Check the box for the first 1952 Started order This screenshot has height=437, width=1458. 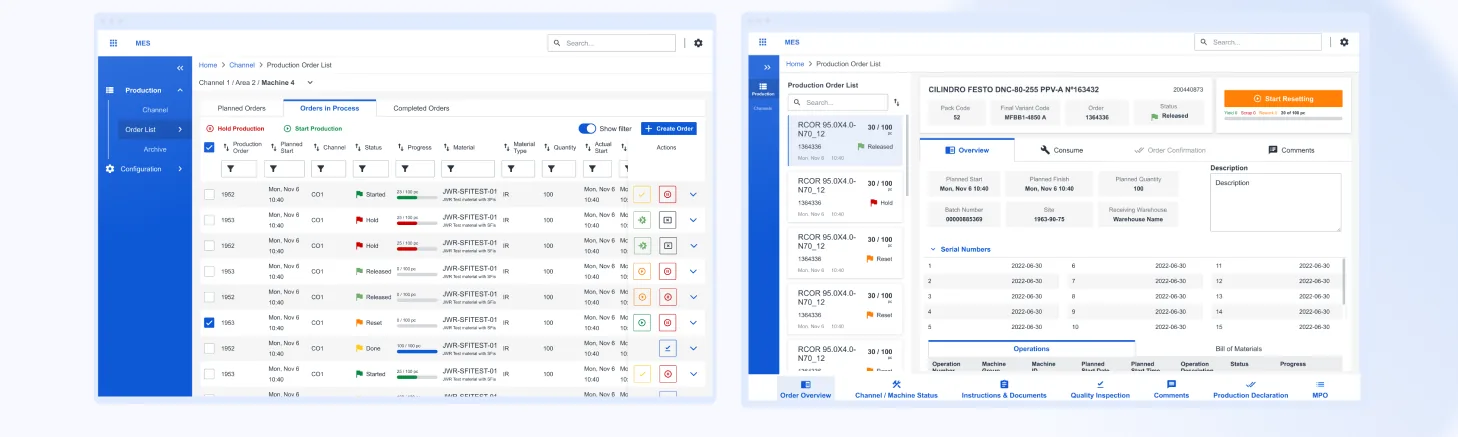[209, 194]
